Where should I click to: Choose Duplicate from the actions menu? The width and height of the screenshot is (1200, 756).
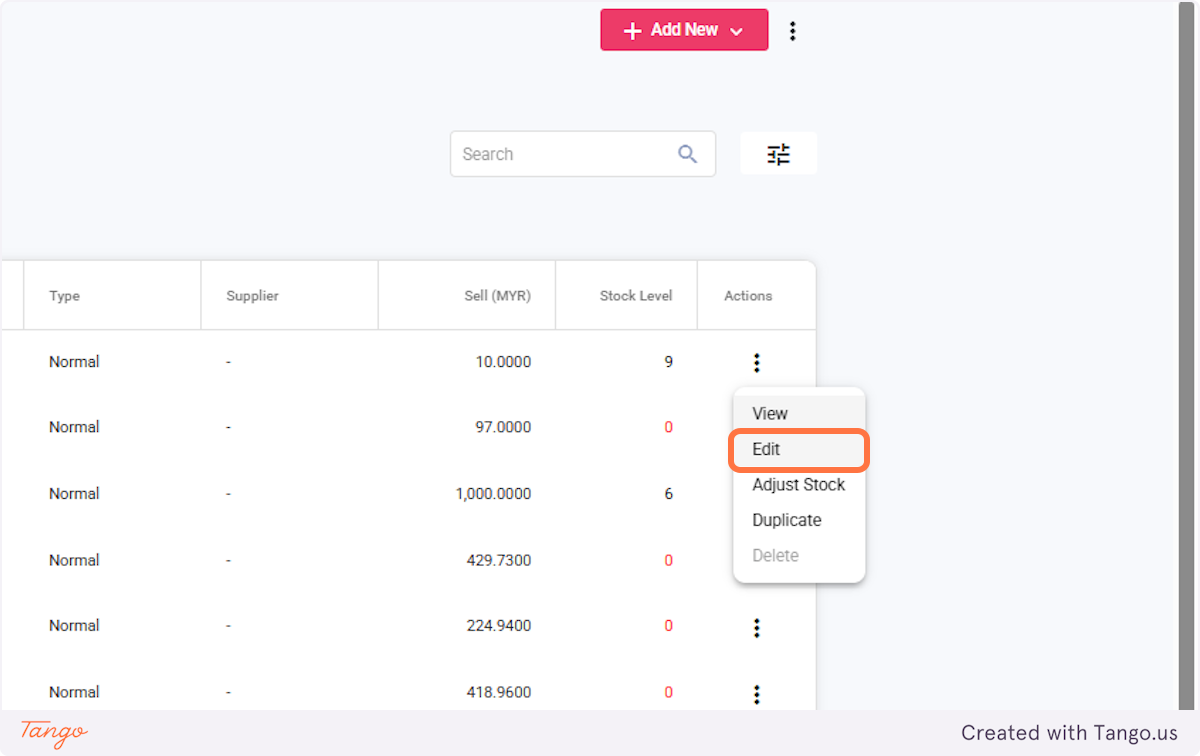[x=799, y=520]
